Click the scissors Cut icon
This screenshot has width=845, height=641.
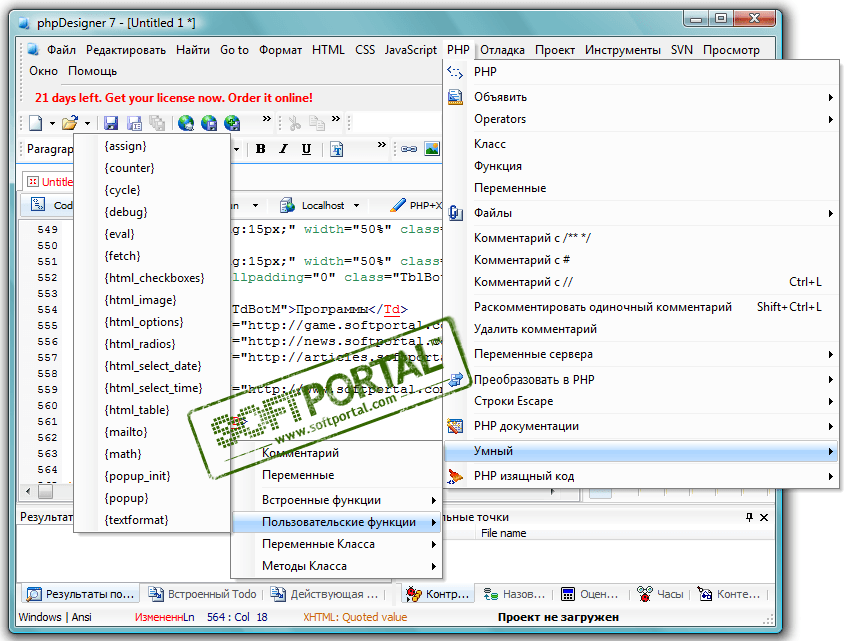[x=294, y=123]
